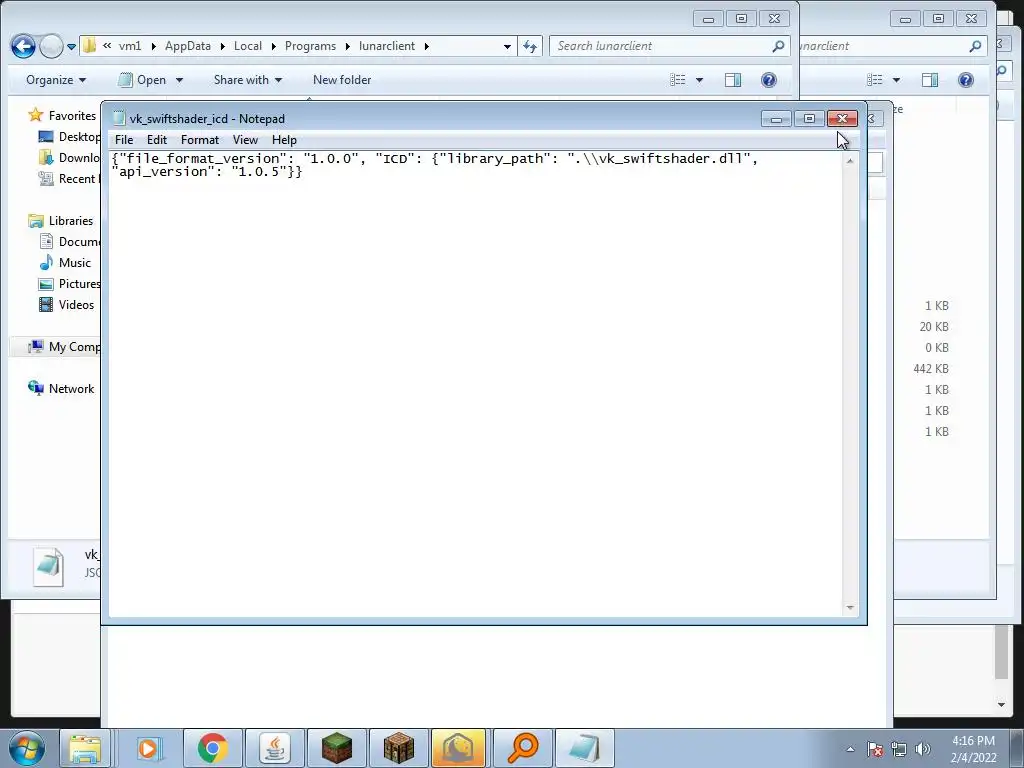Open Videos library

(x=67, y=304)
